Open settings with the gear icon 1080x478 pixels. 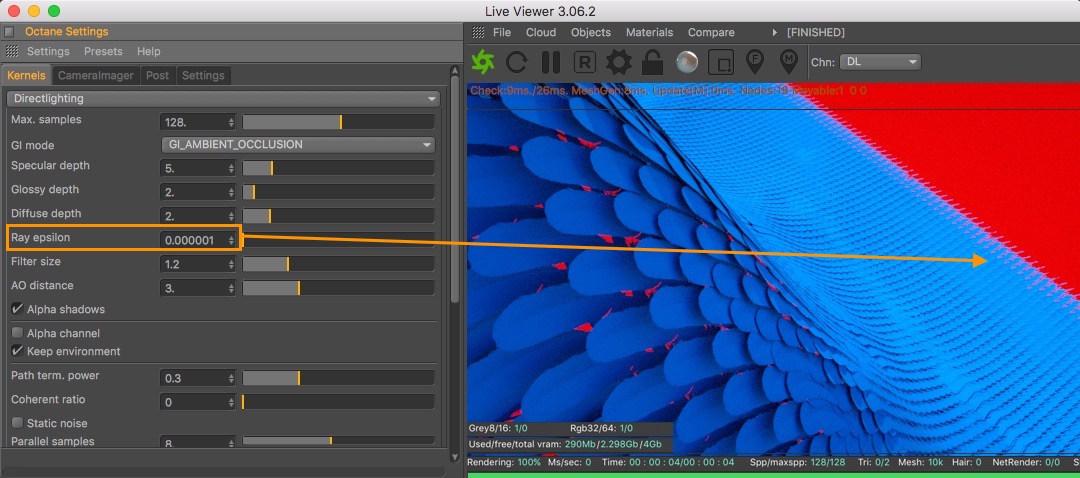coord(619,62)
